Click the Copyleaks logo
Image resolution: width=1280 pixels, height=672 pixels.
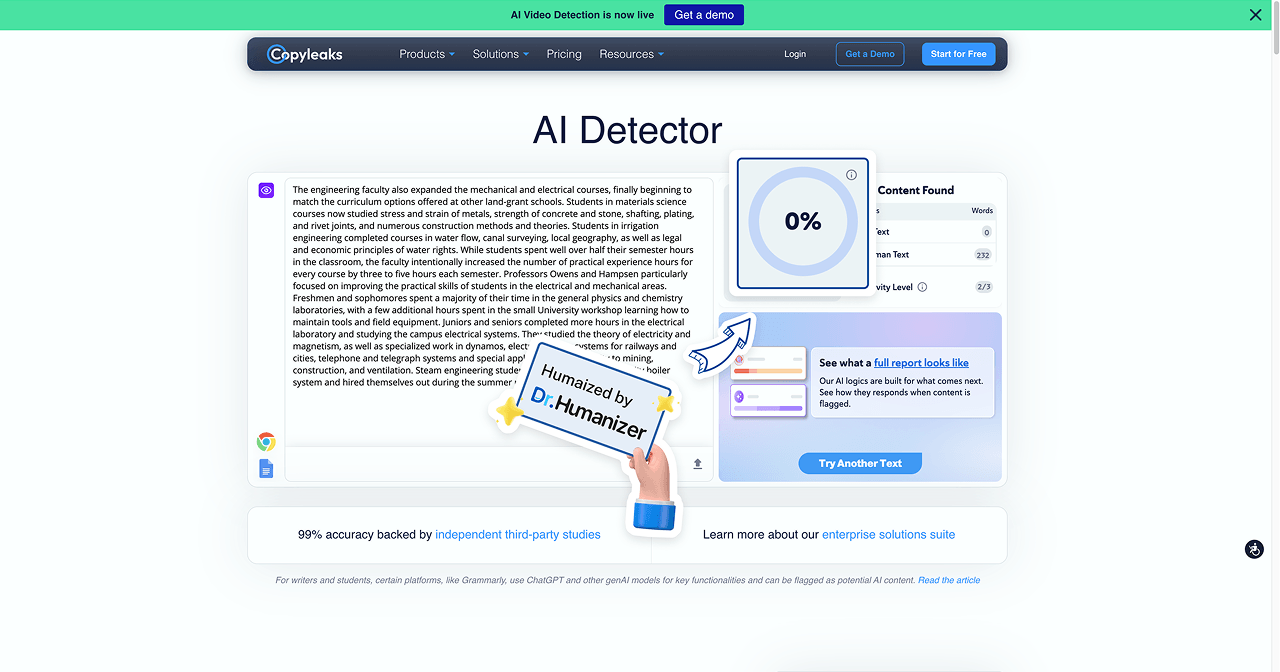[x=305, y=54]
